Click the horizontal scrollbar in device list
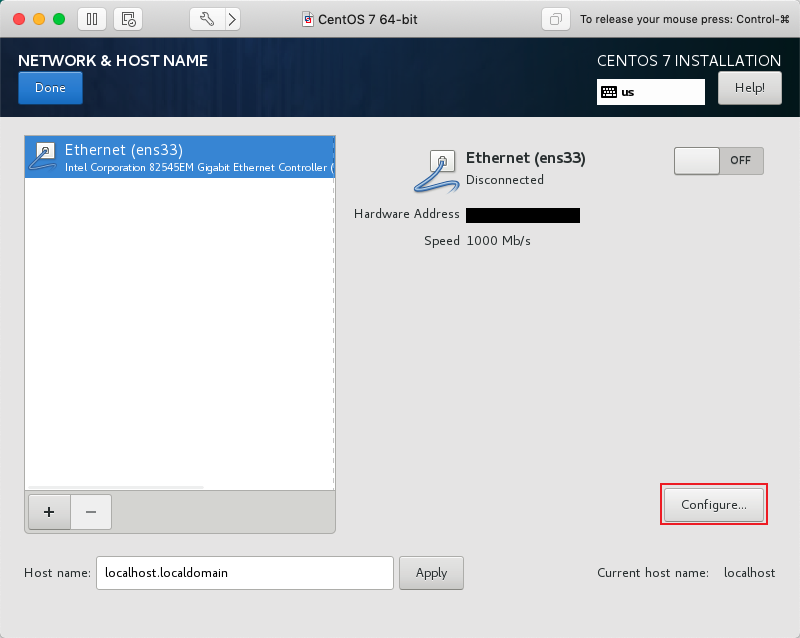 116,487
